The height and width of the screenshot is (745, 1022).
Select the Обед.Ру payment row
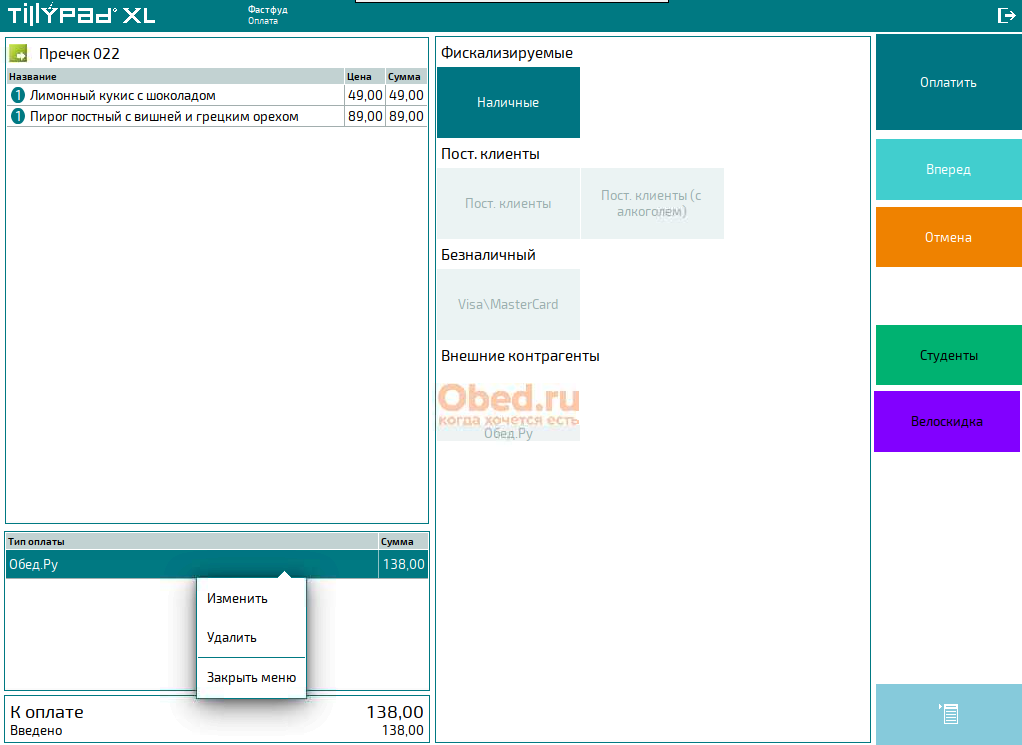pos(190,564)
